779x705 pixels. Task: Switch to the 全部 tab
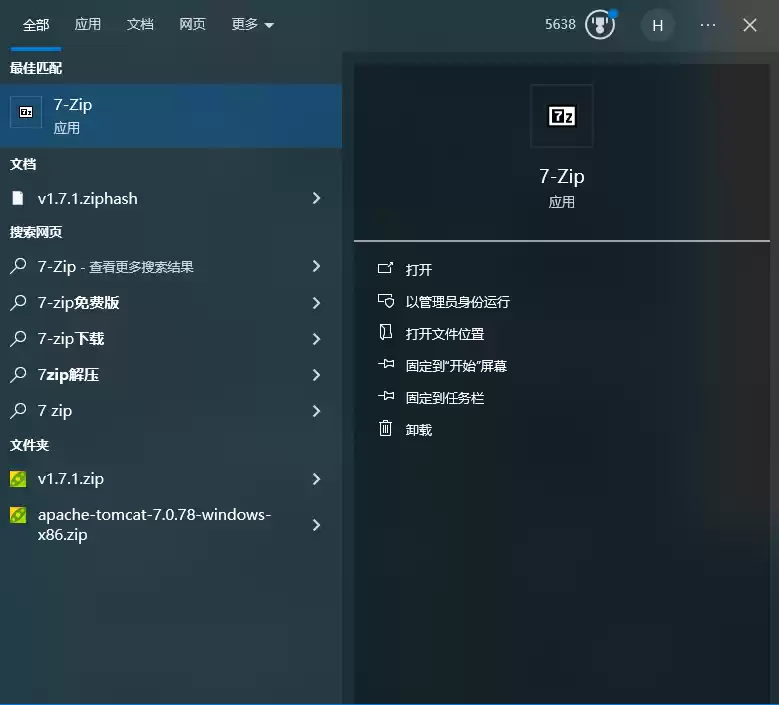36,24
